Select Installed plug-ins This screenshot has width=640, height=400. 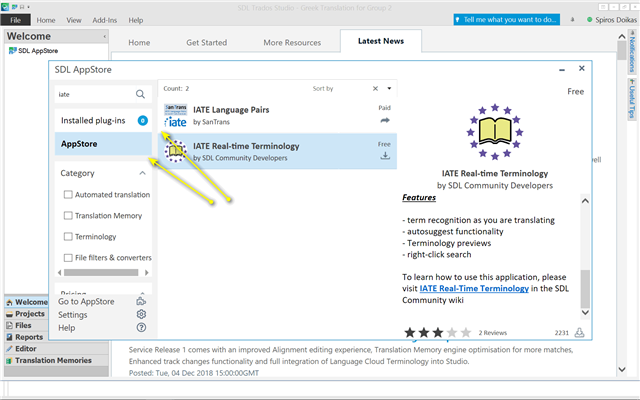[103, 120]
